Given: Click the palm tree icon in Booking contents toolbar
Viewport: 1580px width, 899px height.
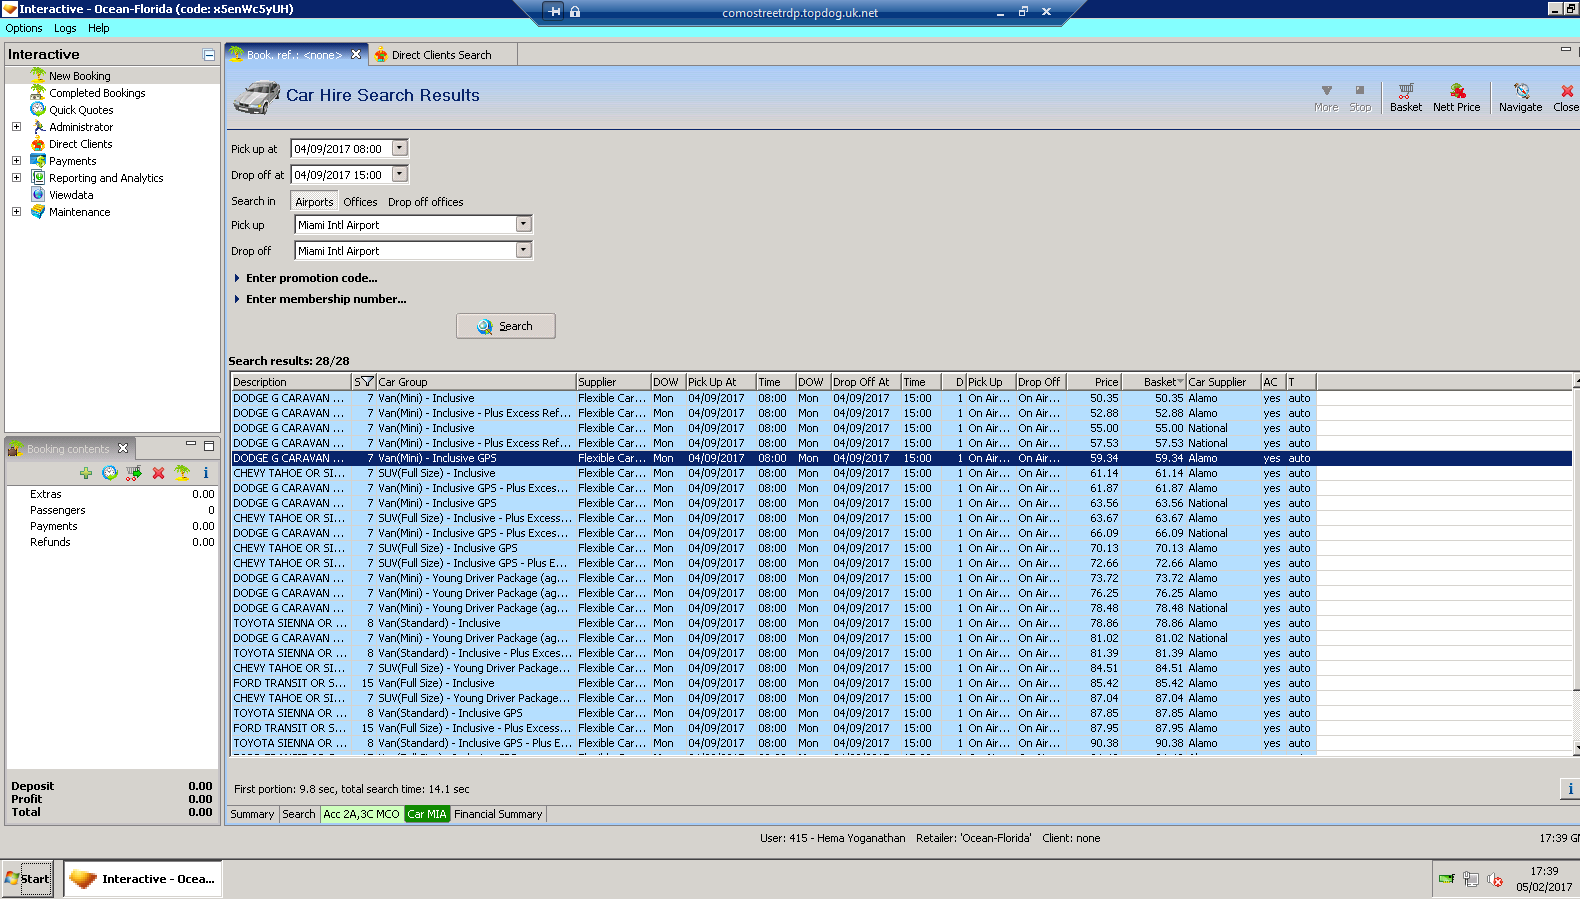Looking at the screenshot, I should click(182, 473).
